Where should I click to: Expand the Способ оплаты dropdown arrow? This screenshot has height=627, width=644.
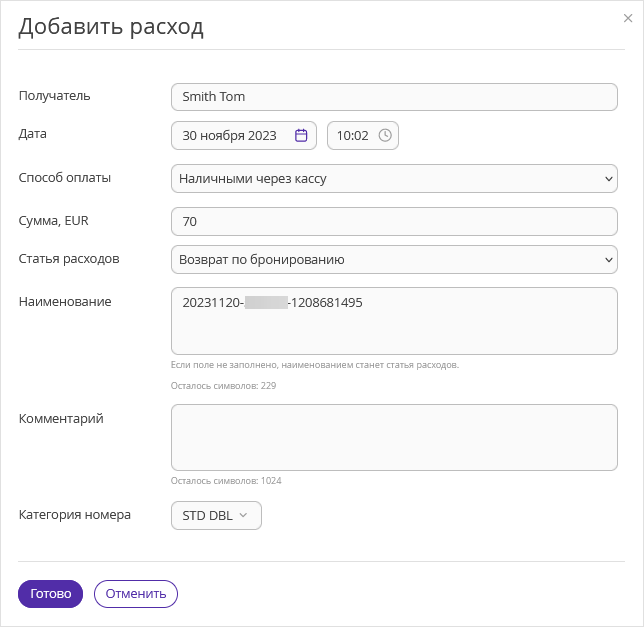609,179
